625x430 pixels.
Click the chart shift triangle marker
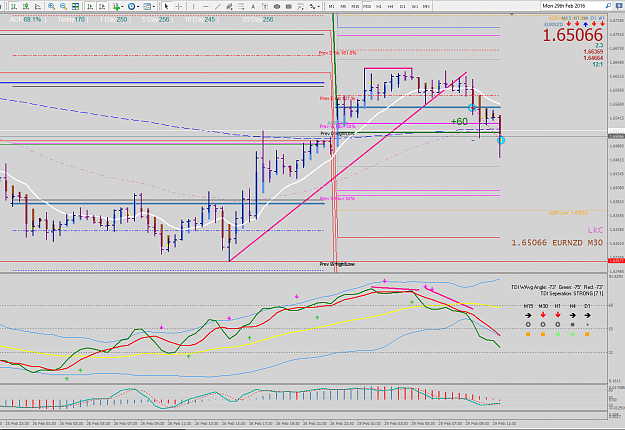(x=512, y=14)
